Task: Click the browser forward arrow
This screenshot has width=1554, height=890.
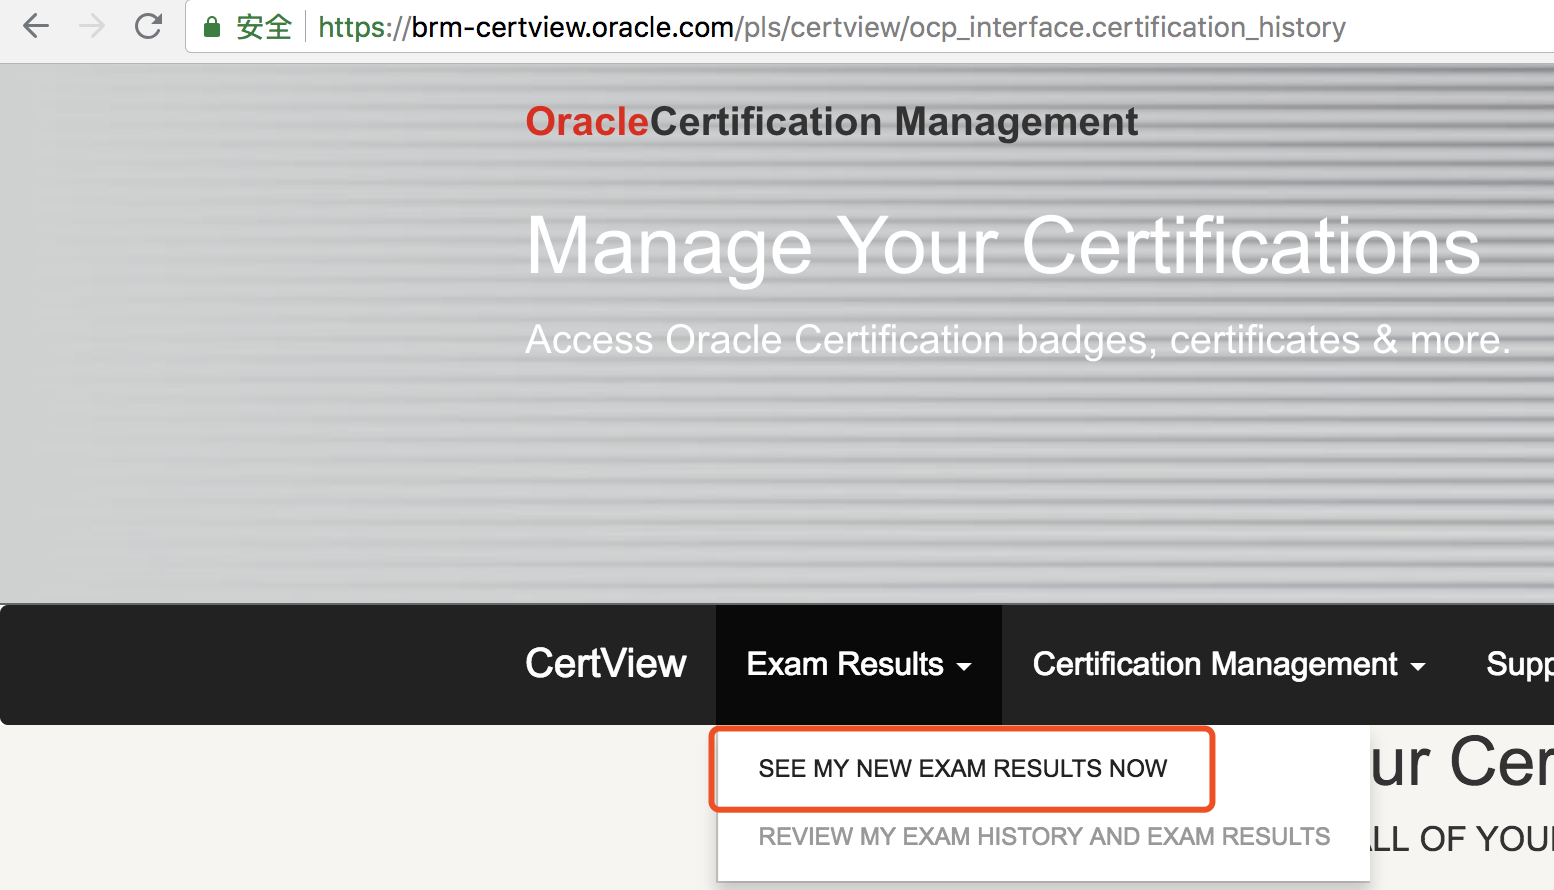Action: tap(92, 26)
